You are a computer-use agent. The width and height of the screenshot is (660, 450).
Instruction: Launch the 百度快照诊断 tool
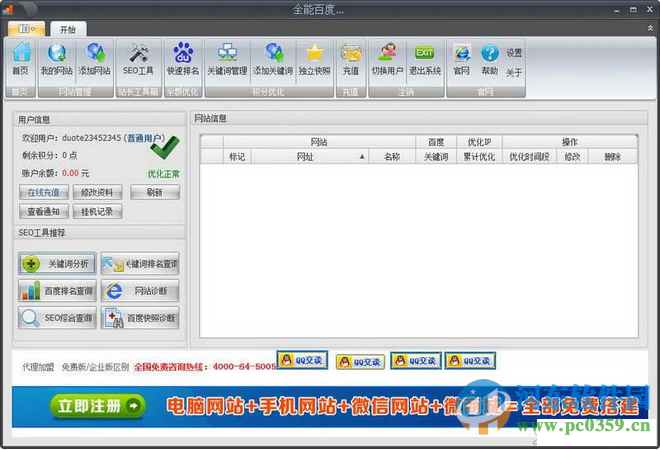[x=140, y=318]
